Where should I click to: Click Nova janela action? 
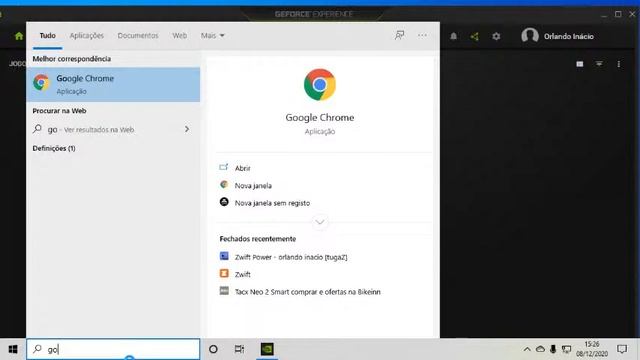tap(253, 186)
